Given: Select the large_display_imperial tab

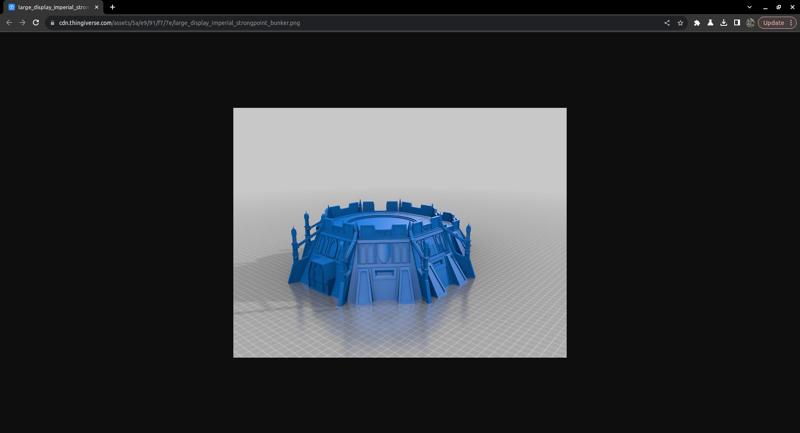Looking at the screenshot, I should click(53, 7).
